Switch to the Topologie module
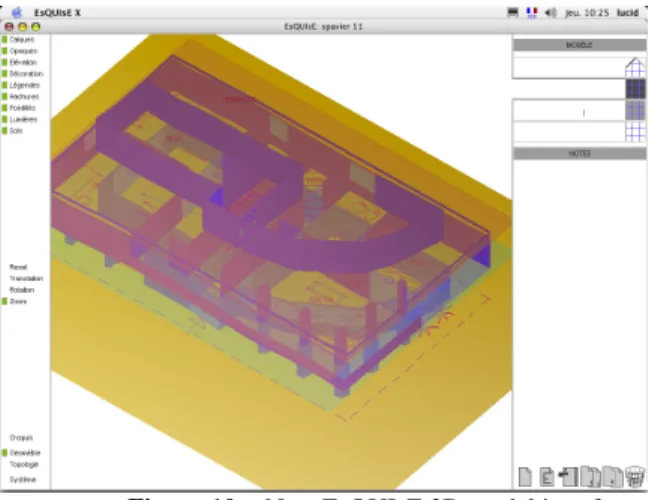Viewport: 655px width, 500px height. [x=24, y=464]
